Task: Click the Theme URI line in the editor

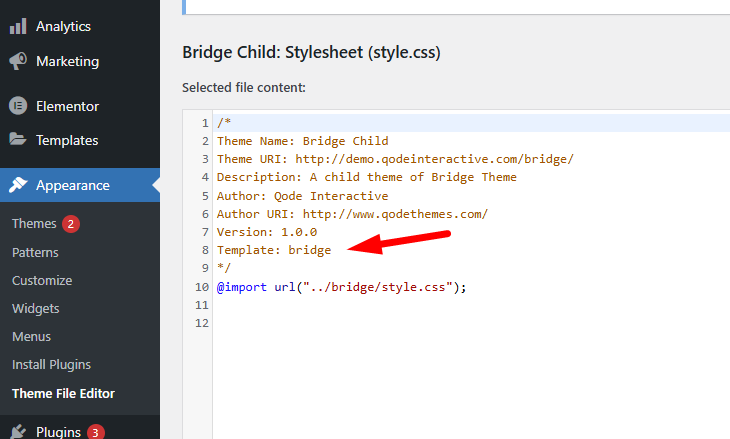Action: pyautogui.click(x=395, y=159)
